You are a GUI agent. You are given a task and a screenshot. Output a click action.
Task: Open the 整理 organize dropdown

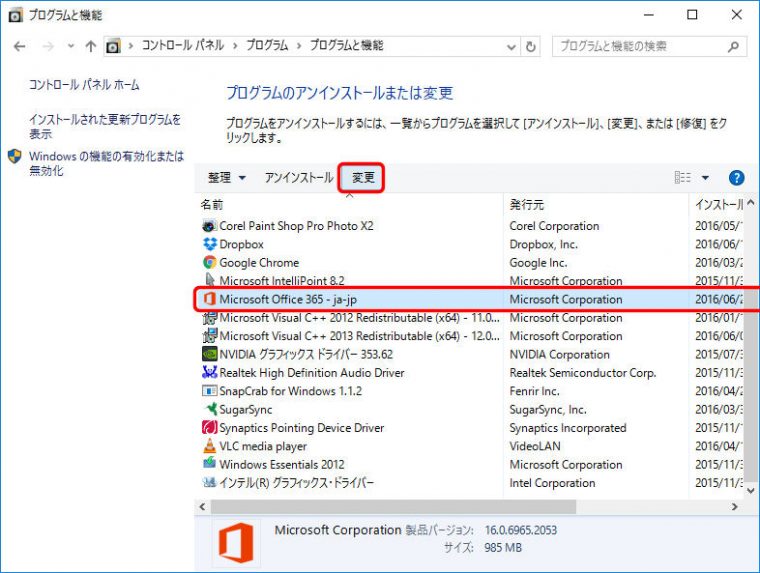(227, 178)
